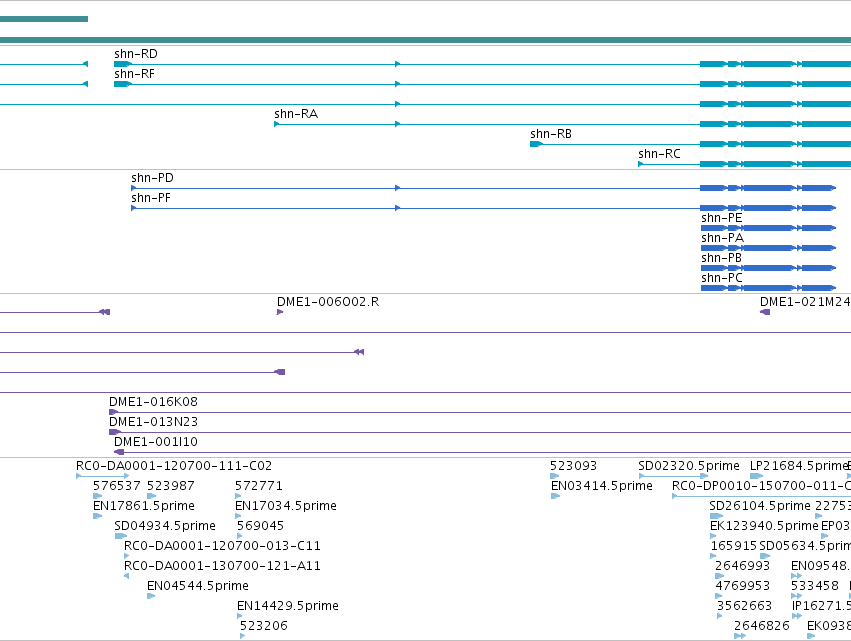Screen dimensions: 851x641
Task: Click the SD04934.5prime EST arrow
Action: pyautogui.click(x=120, y=536)
